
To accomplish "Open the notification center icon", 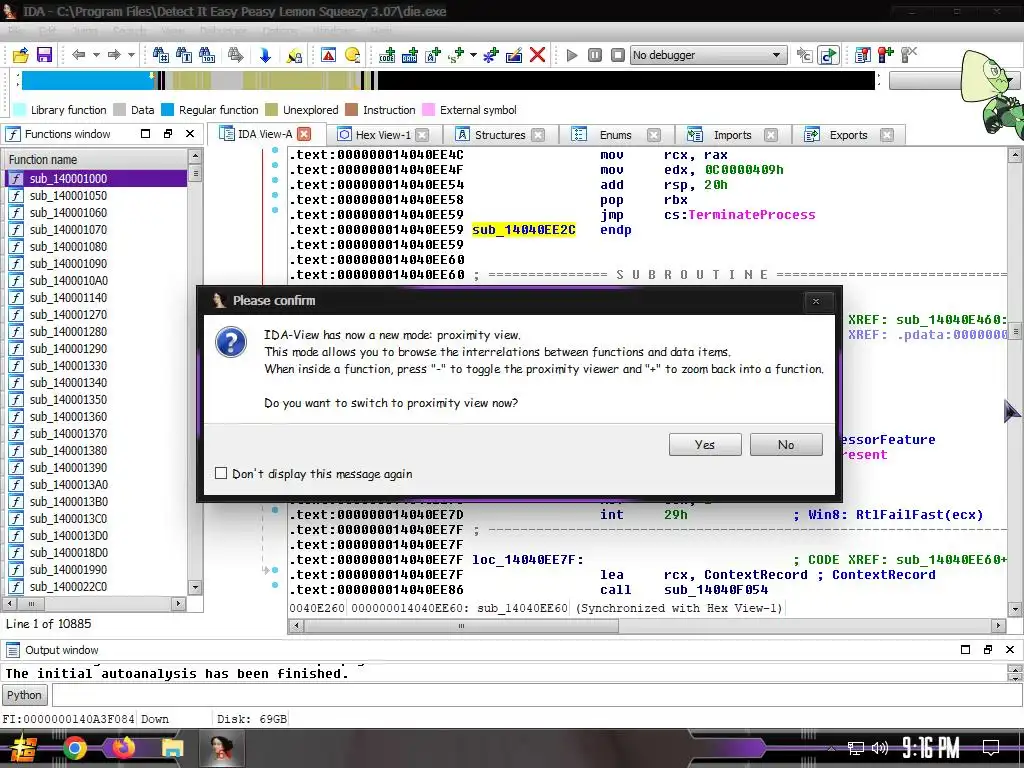I will pyautogui.click(x=991, y=748).
